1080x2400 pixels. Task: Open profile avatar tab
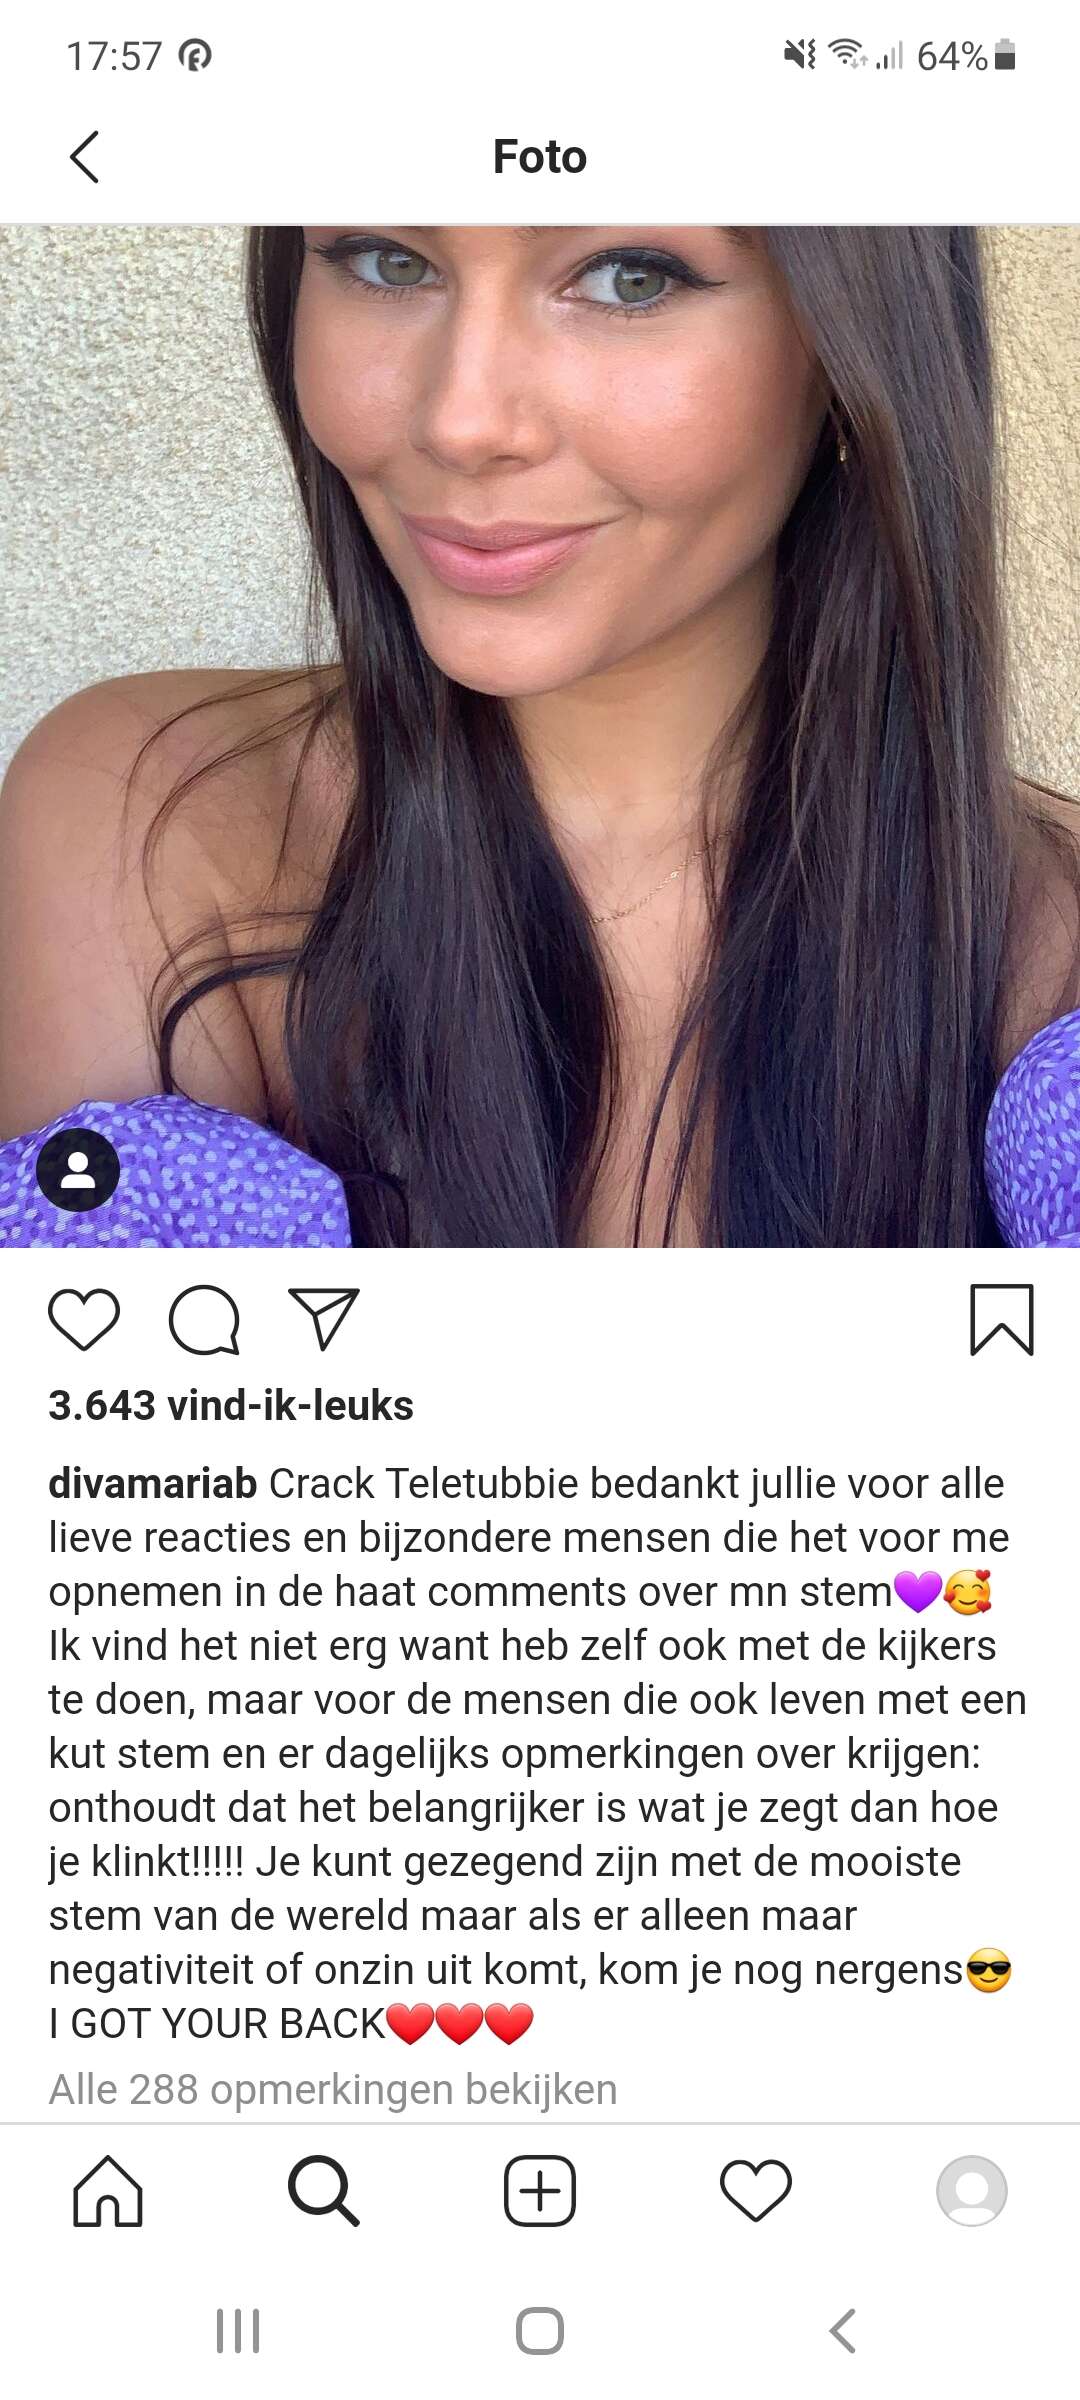click(x=972, y=2191)
